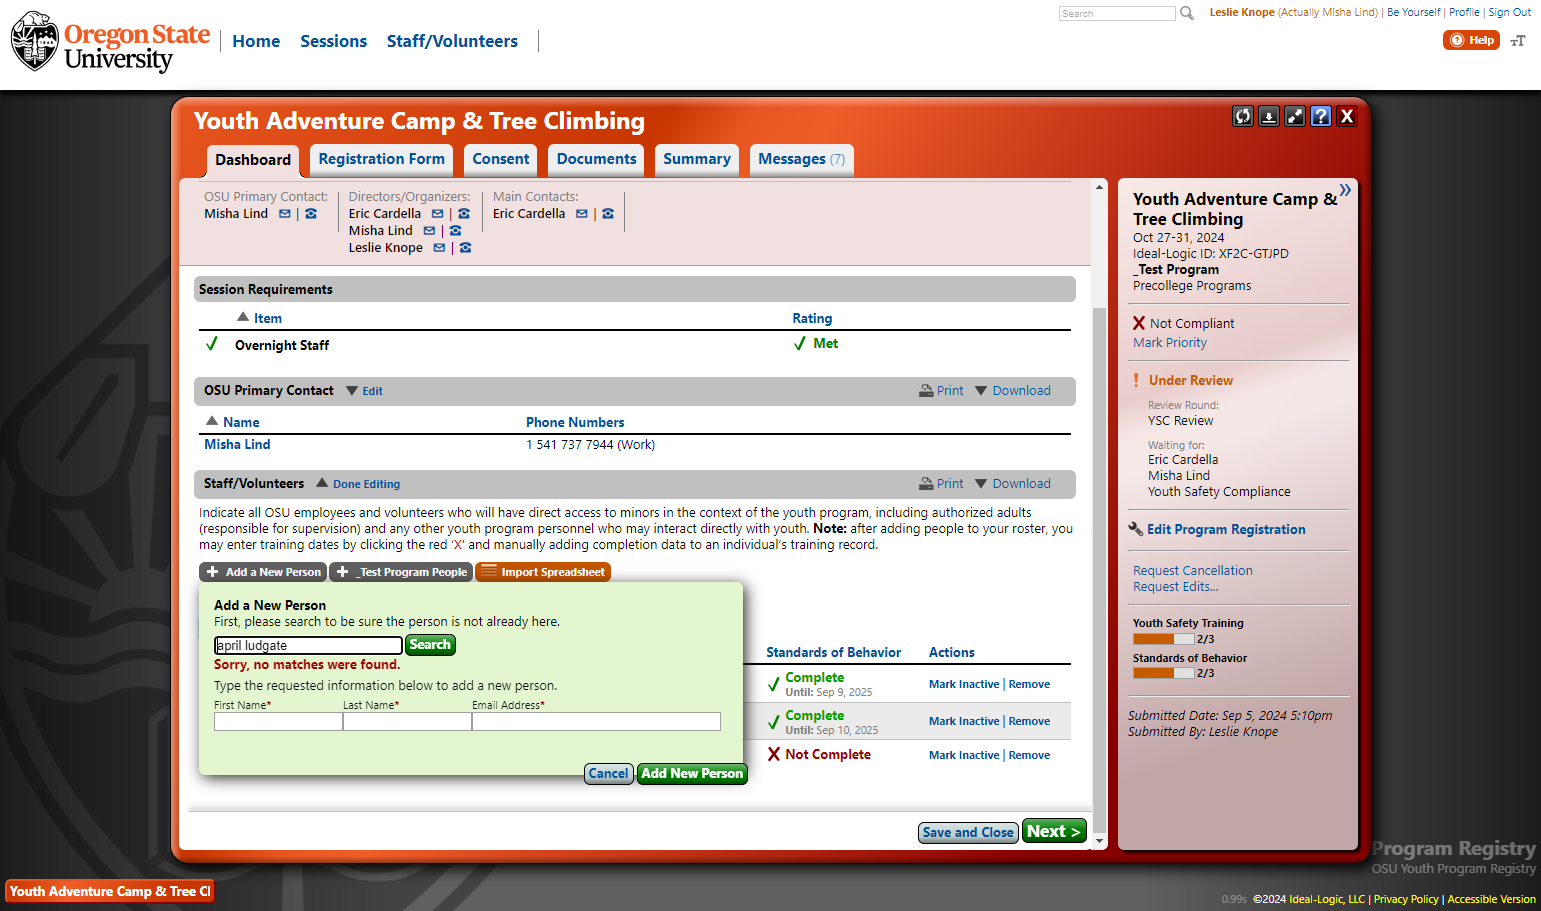
Task: Click the Email Address input field
Action: (596, 722)
